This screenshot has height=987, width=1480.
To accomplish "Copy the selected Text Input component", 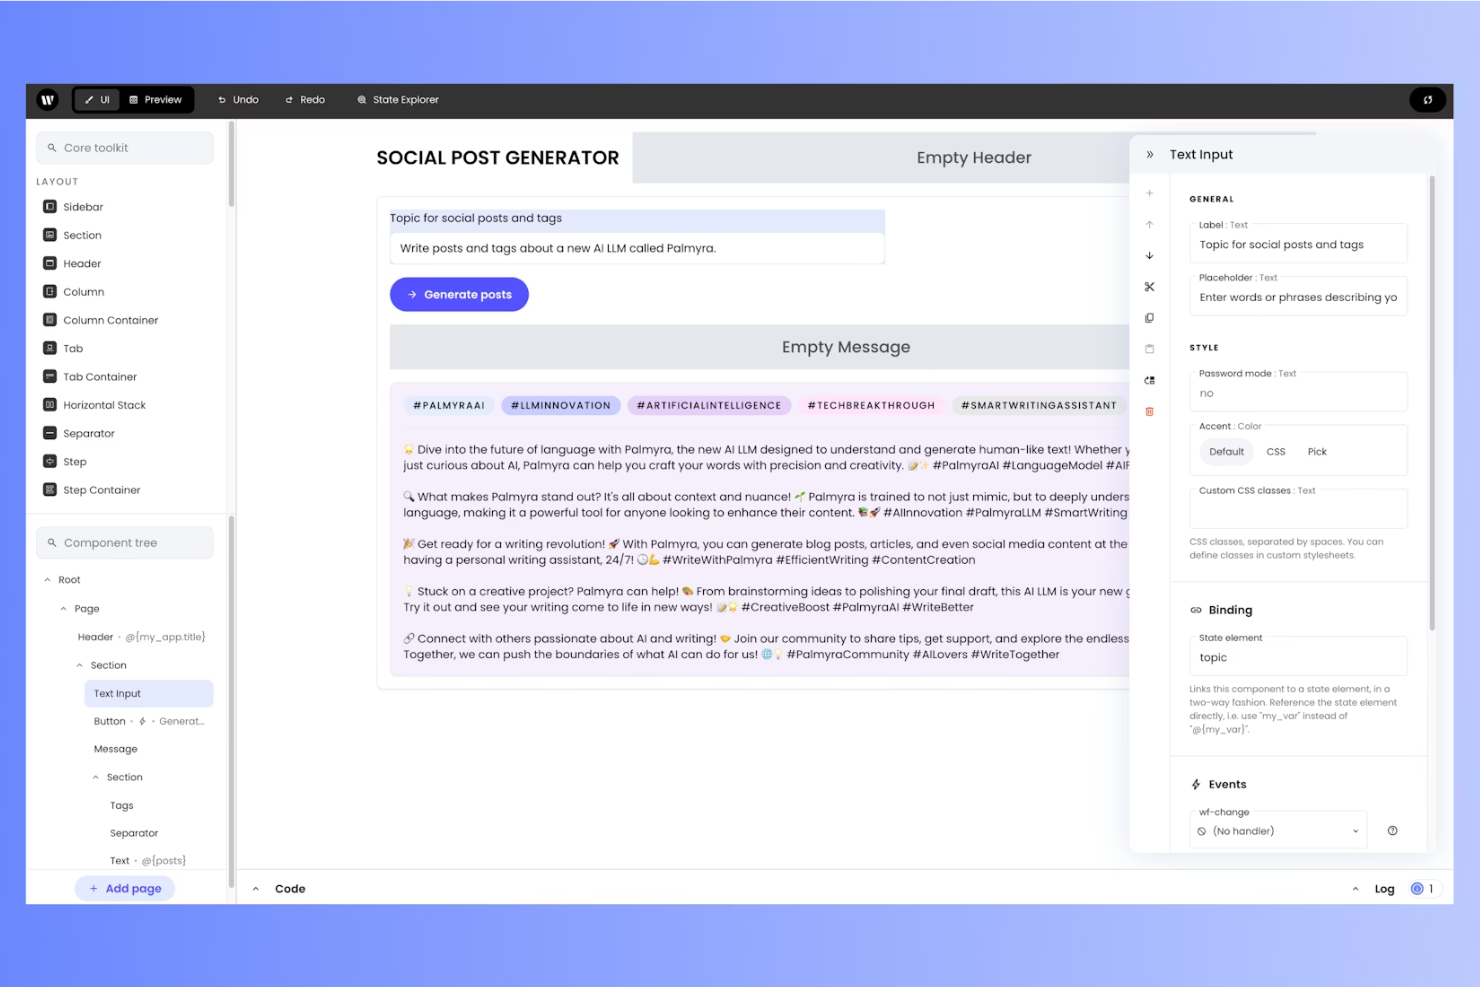I will point(1149,317).
